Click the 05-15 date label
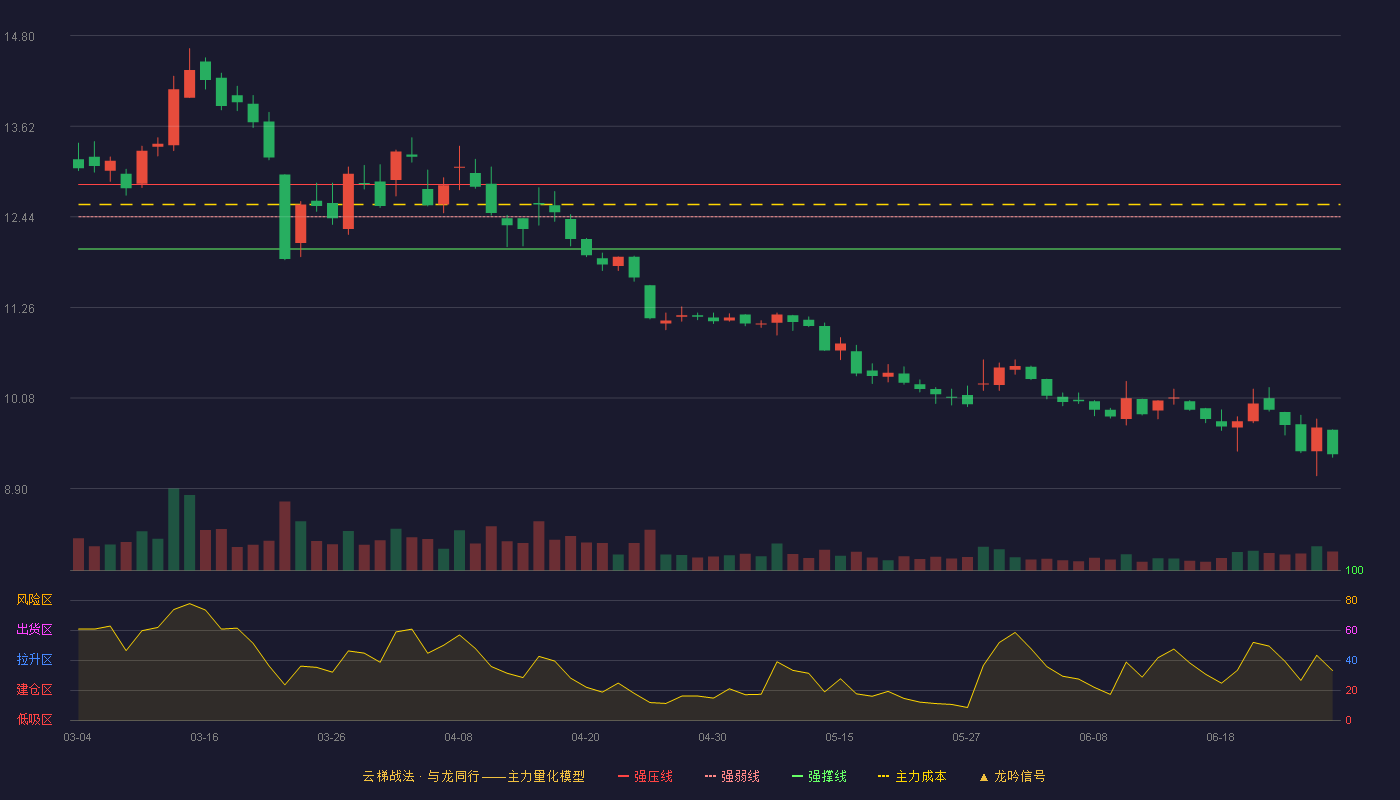The width and height of the screenshot is (1400, 800). point(839,737)
